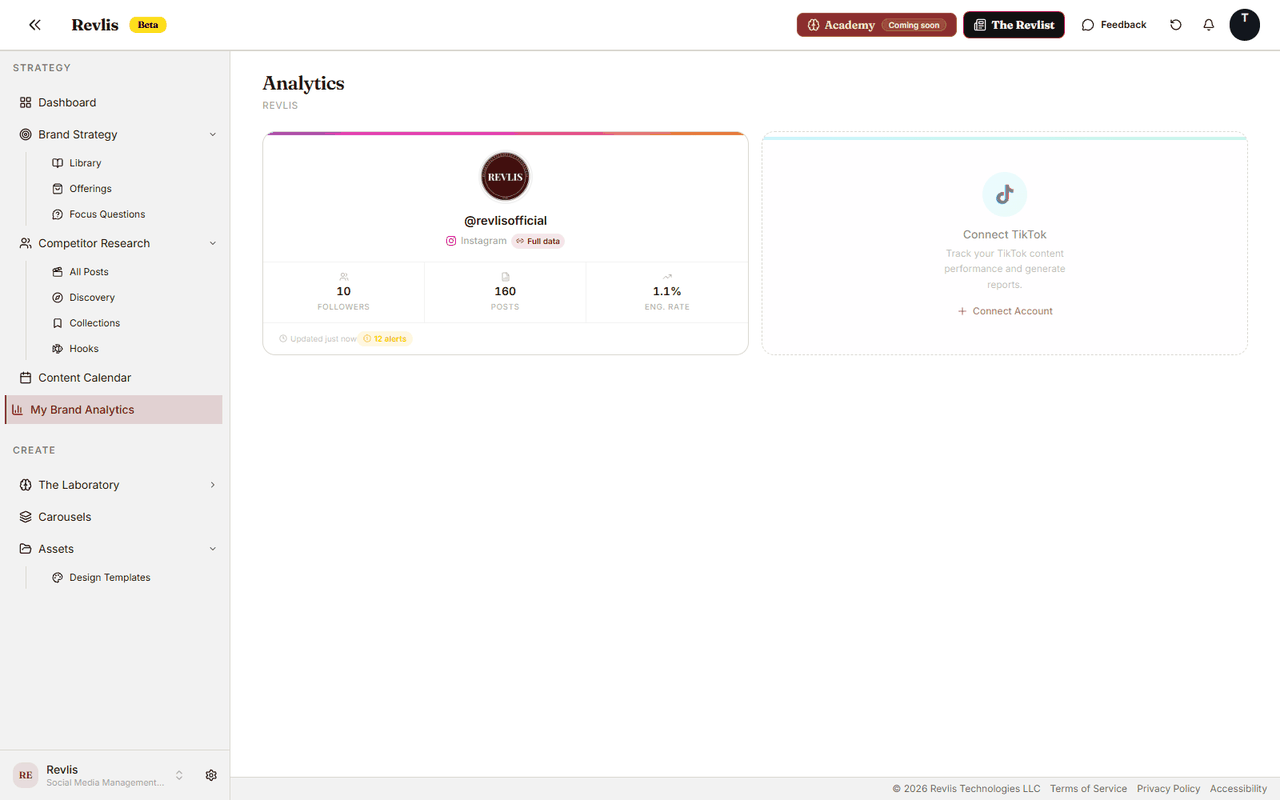Open user avatar T menu
Viewport: 1280px width, 800px height.
[x=1245, y=25]
